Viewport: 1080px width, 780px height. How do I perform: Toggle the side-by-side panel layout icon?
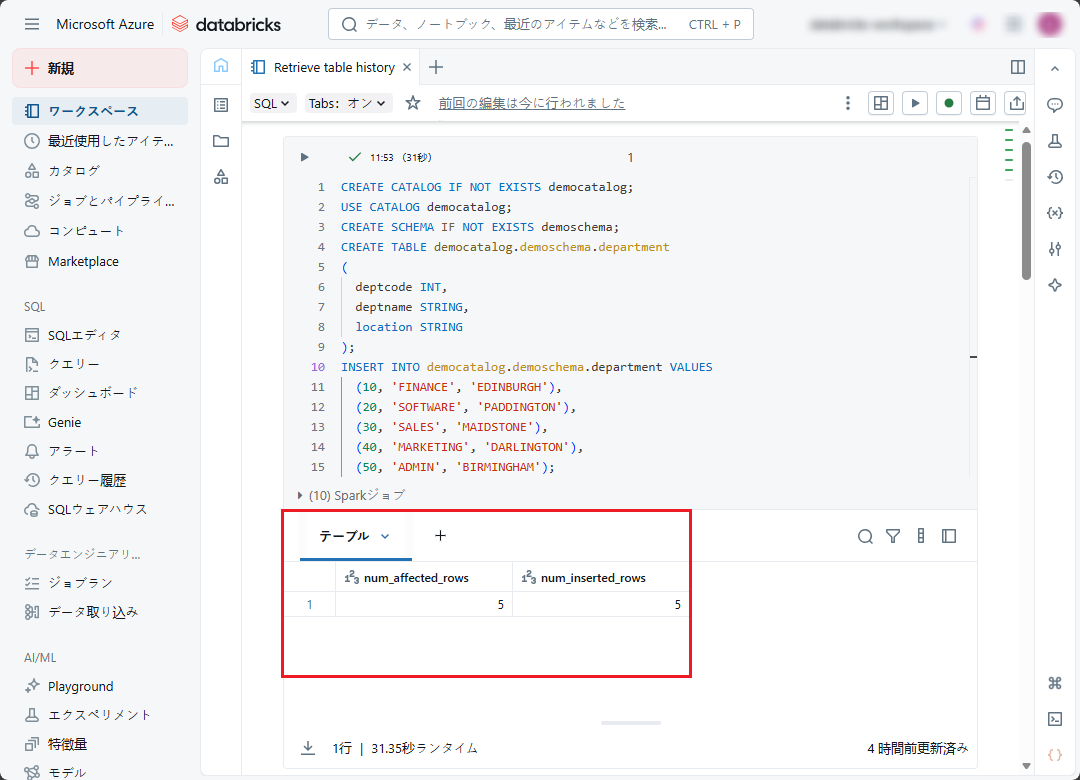tap(1018, 67)
